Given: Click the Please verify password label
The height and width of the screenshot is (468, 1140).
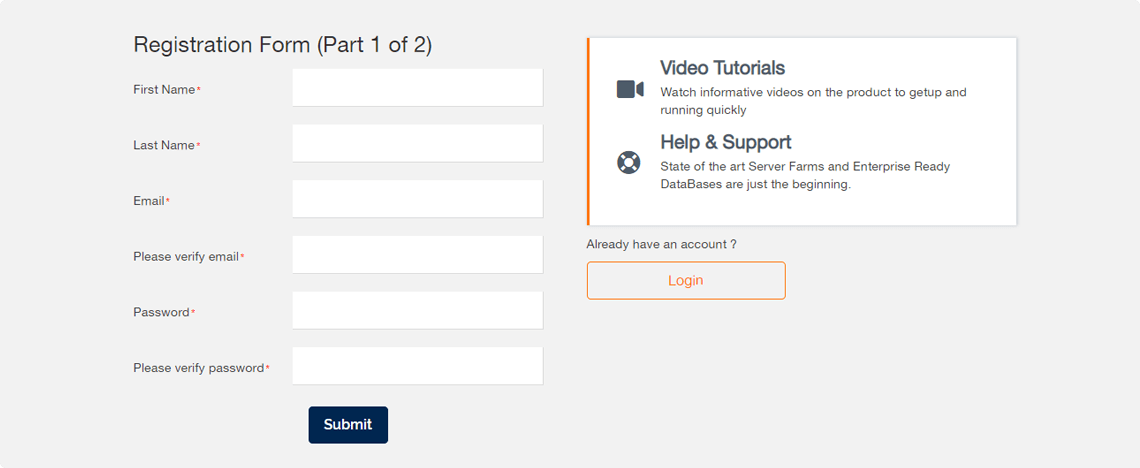Looking at the screenshot, I should [198, 368].
